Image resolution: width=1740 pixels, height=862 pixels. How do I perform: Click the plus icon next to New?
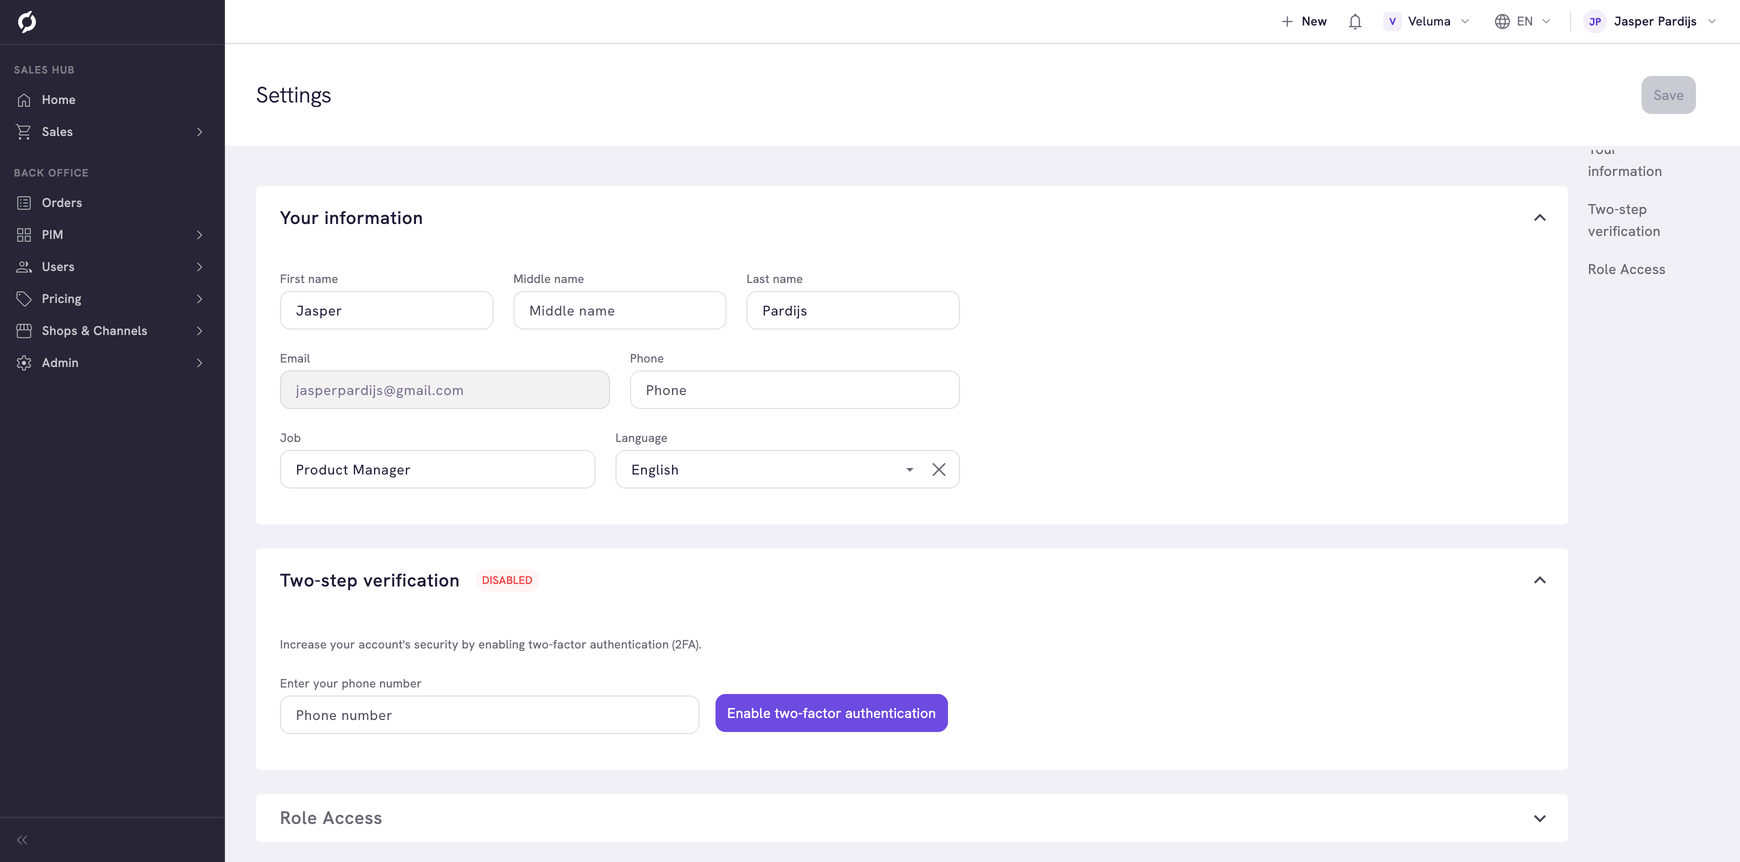(x=1287, y=21)
